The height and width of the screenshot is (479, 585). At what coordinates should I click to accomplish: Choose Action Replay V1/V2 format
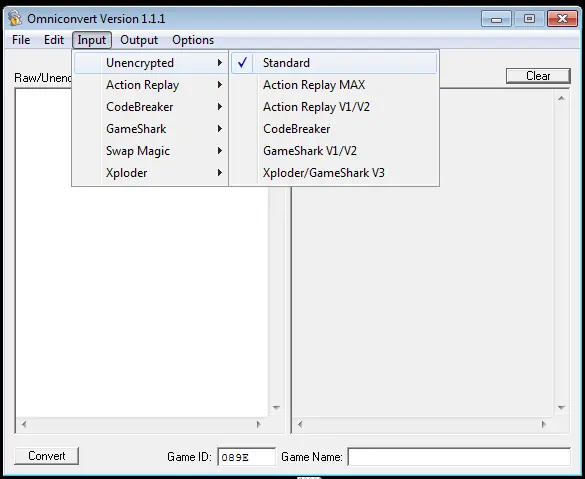[x=334, y=107]
